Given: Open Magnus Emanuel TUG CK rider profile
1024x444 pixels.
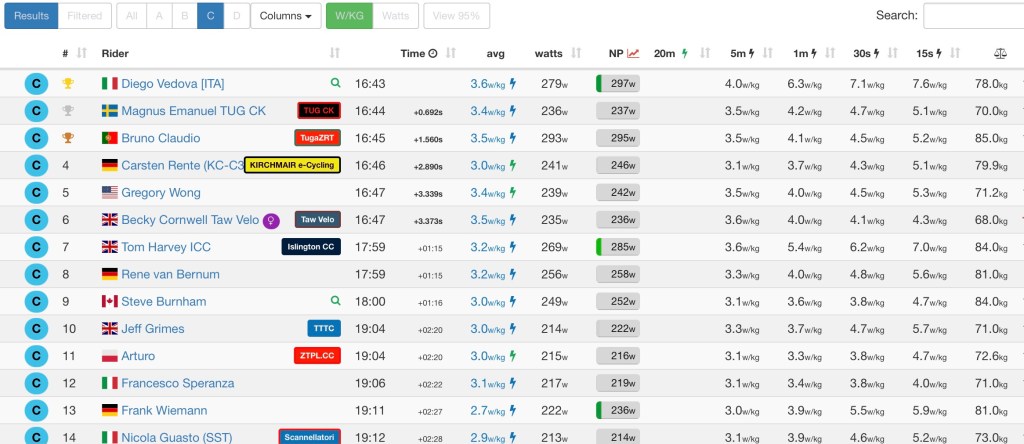Looking at the screenshot, I should tap(193, 111).
